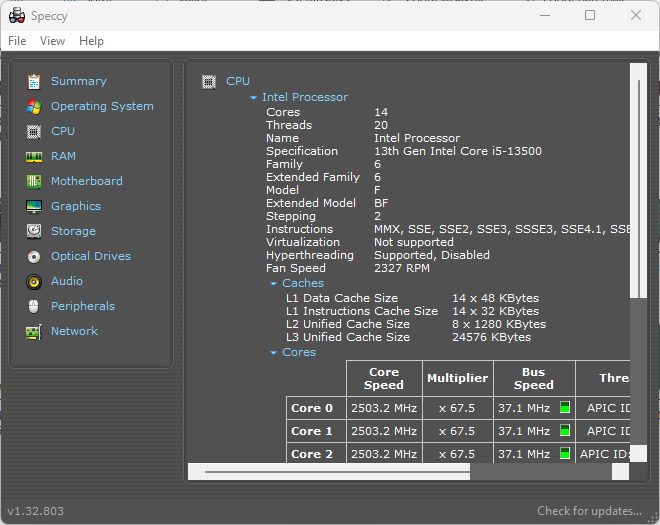Open the Storage section

[x=73, y=231]
